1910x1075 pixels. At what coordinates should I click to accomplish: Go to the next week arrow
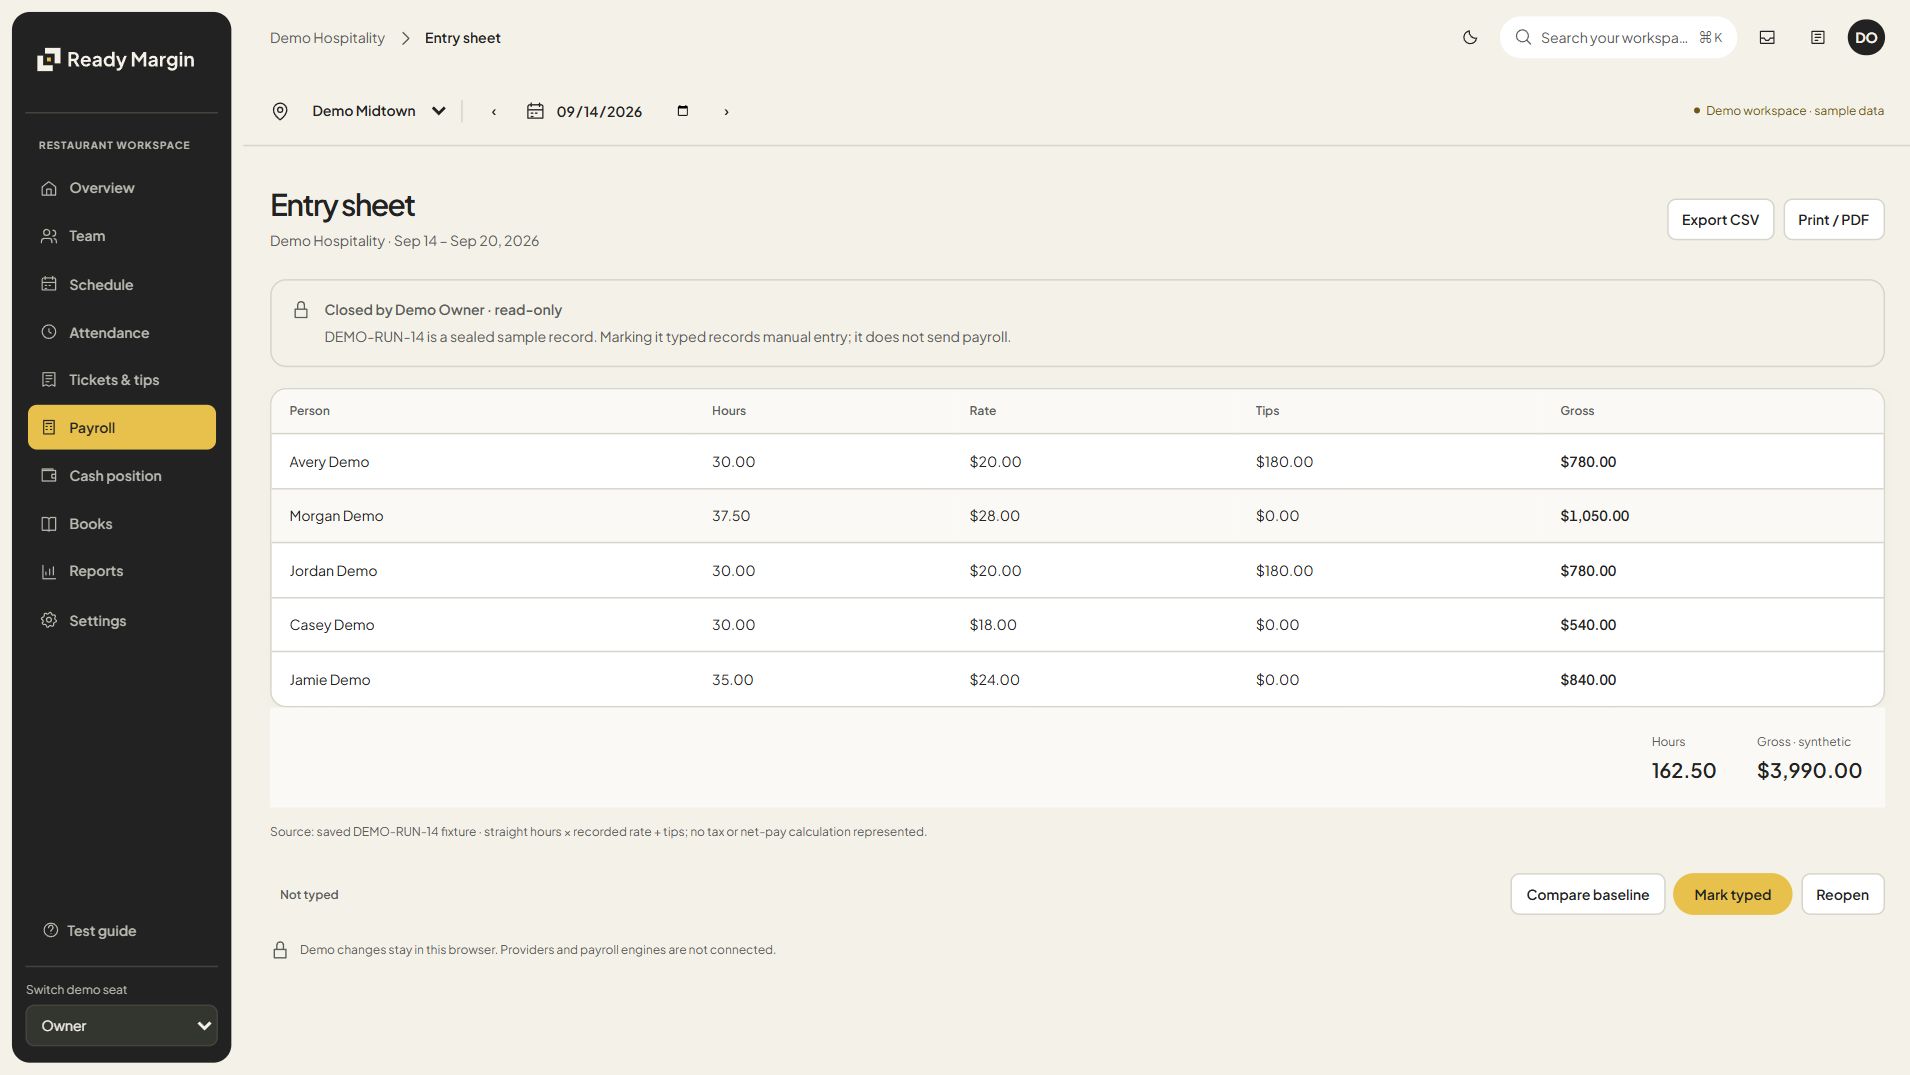point(726,112)
